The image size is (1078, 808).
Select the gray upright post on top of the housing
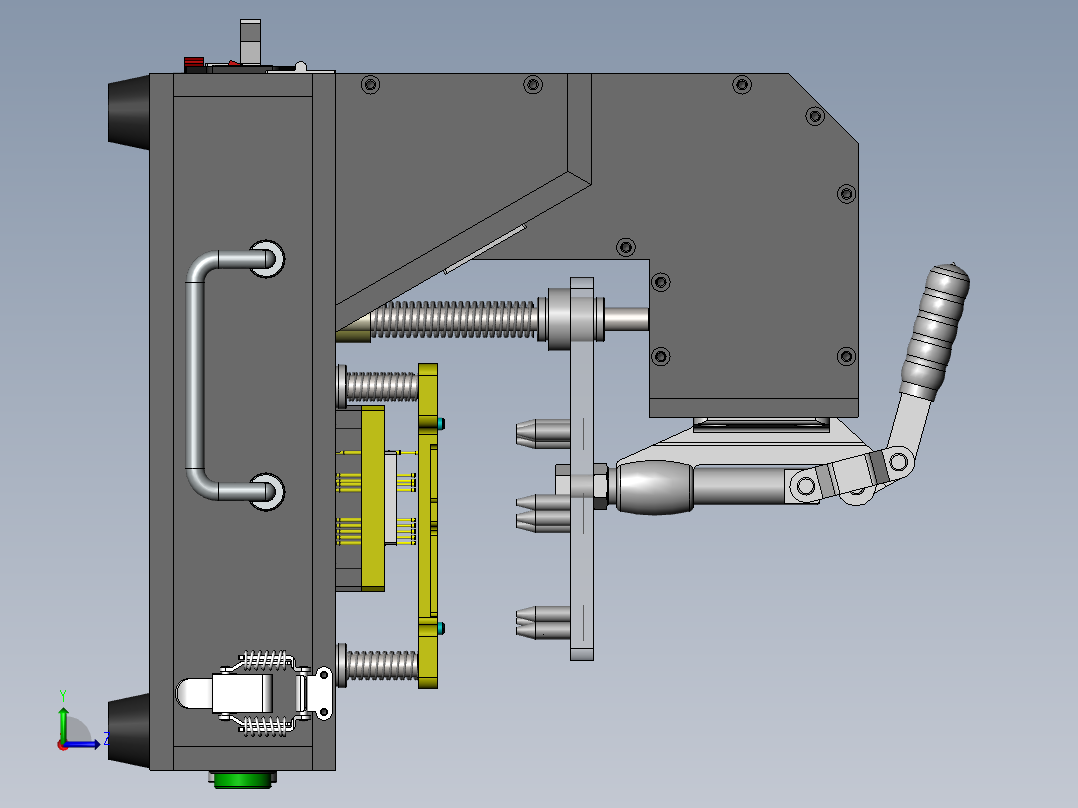point(250,42)
